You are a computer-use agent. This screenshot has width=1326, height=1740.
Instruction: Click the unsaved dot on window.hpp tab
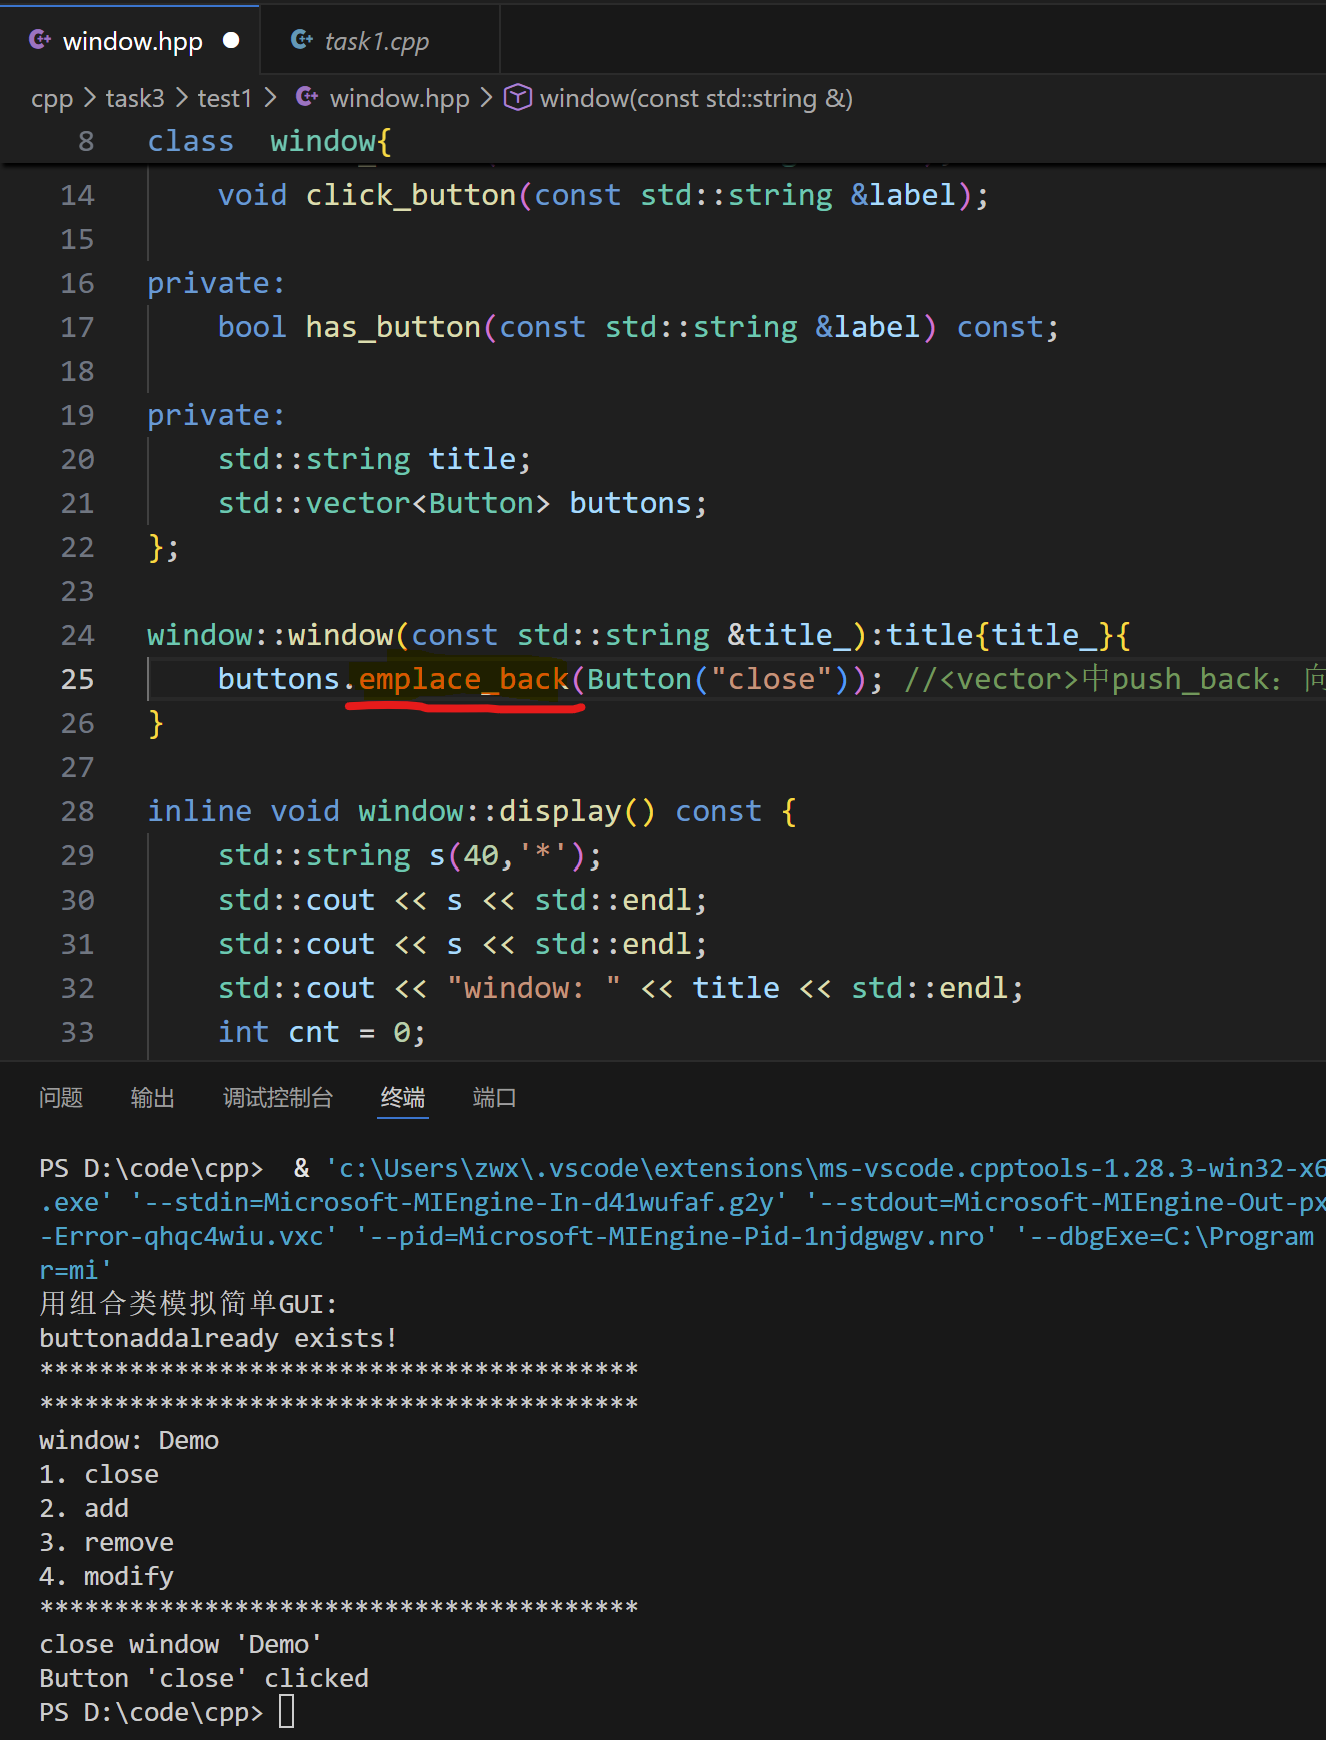click(231, 41)
